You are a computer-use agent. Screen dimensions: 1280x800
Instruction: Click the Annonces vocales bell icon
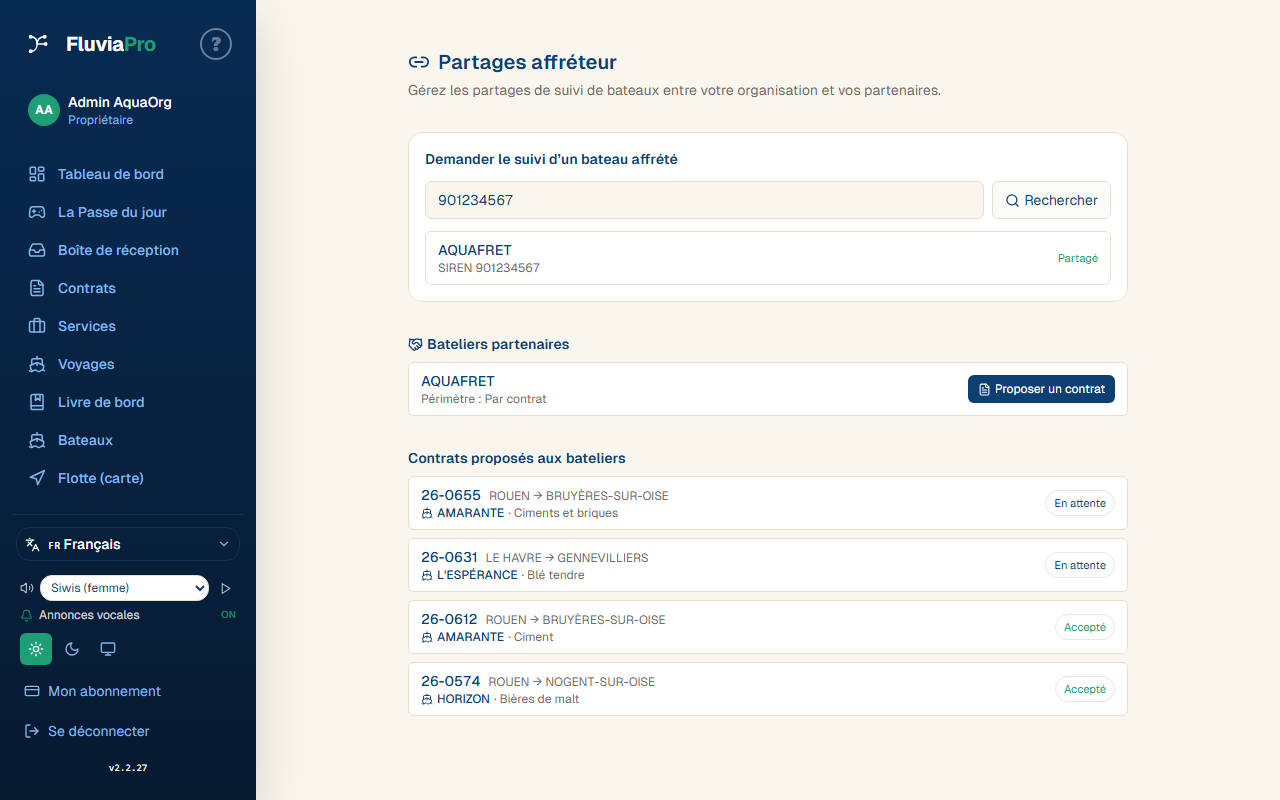point(27,615)
